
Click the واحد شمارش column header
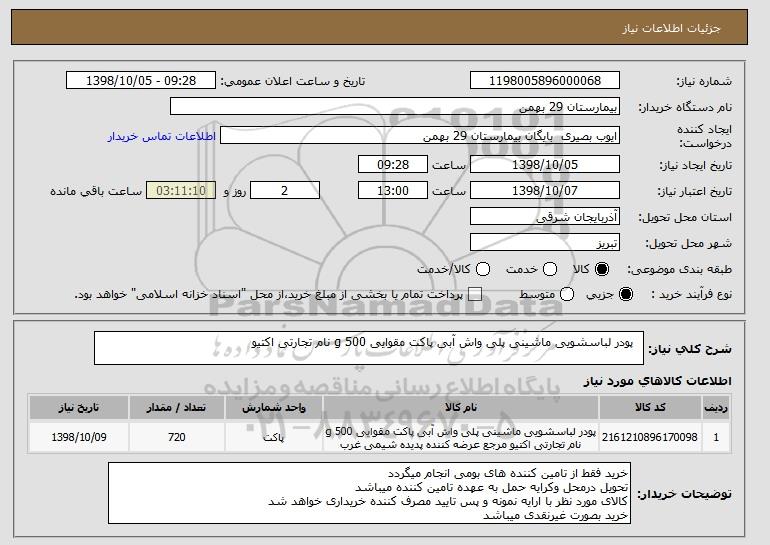(274, 408)
